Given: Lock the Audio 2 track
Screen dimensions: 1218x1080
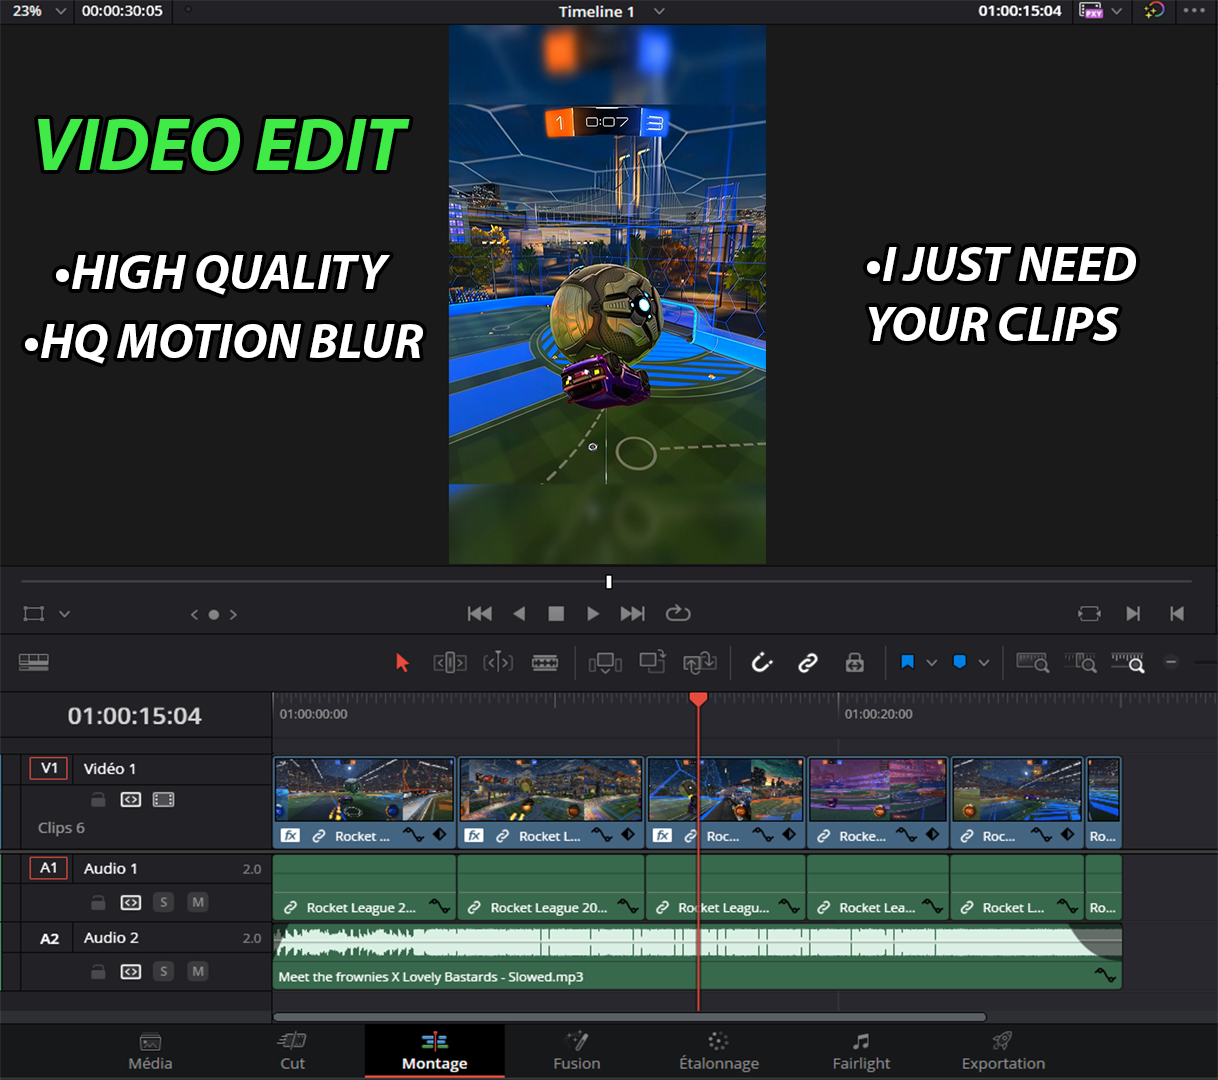Looking at the screenshot, I should tap(98, 971).
